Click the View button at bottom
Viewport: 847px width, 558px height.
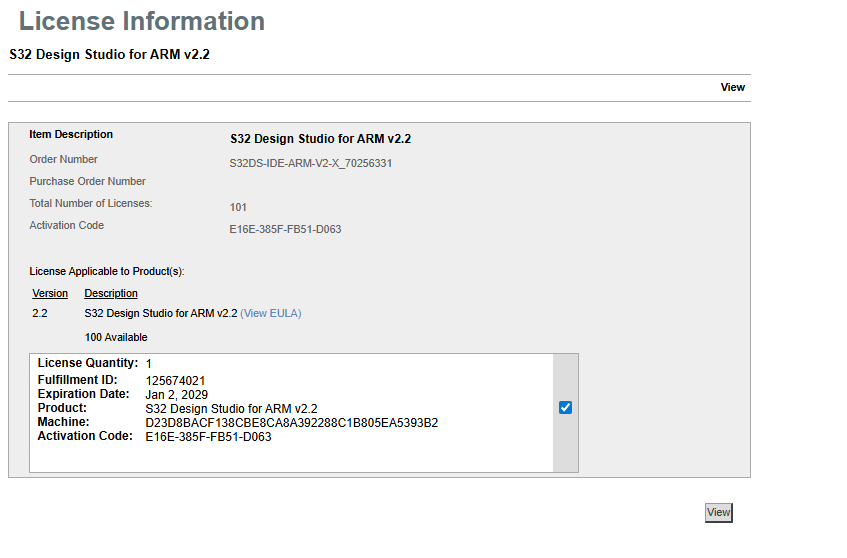pyautogui.click(x=718, y=512)
